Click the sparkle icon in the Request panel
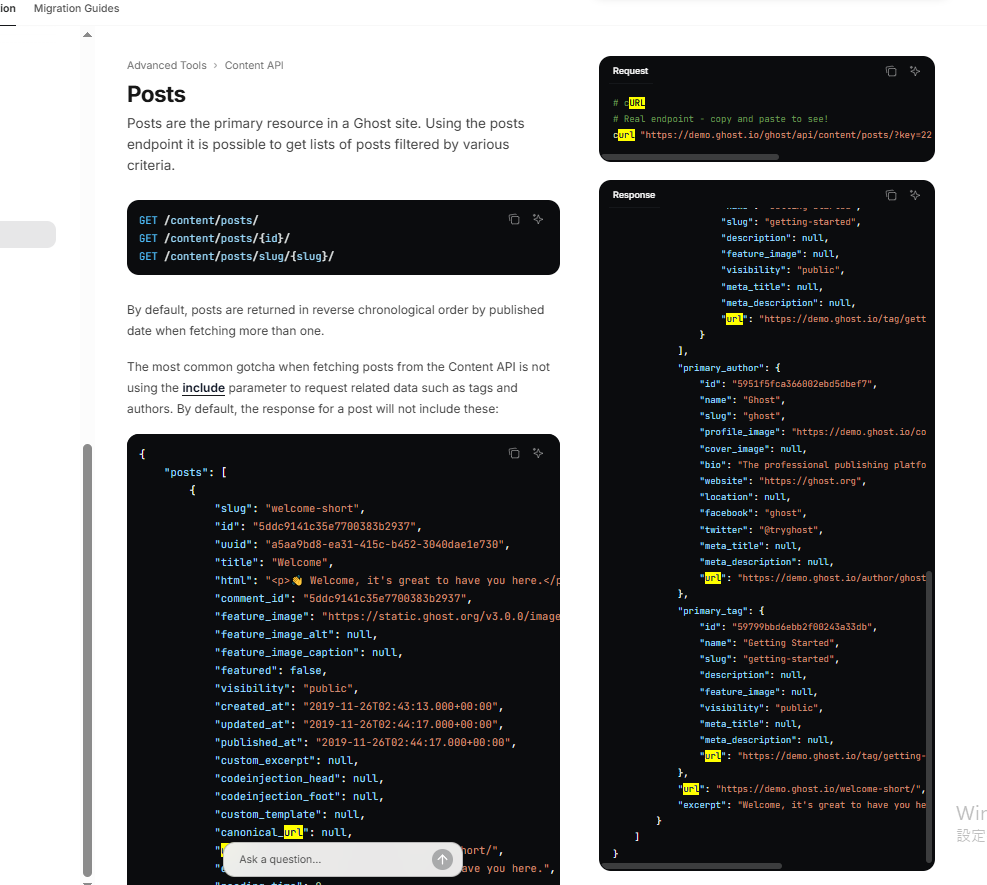 tap(915, 71)
